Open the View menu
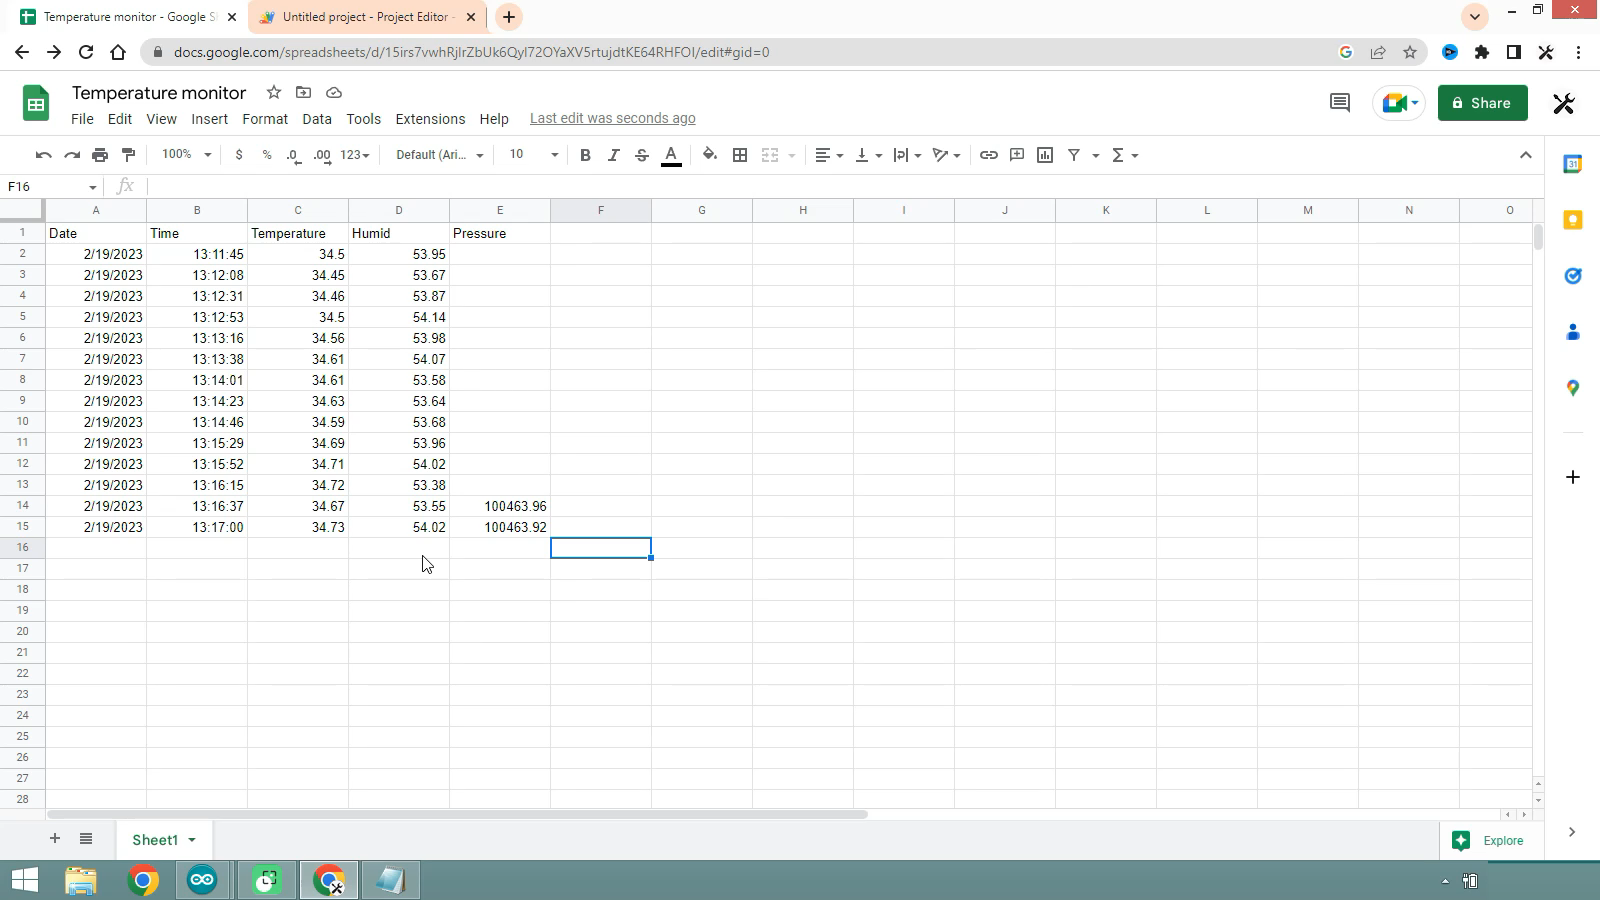The height and width of the screenshot is (900, 1600). pyautogui.click(x=161, y=119)
